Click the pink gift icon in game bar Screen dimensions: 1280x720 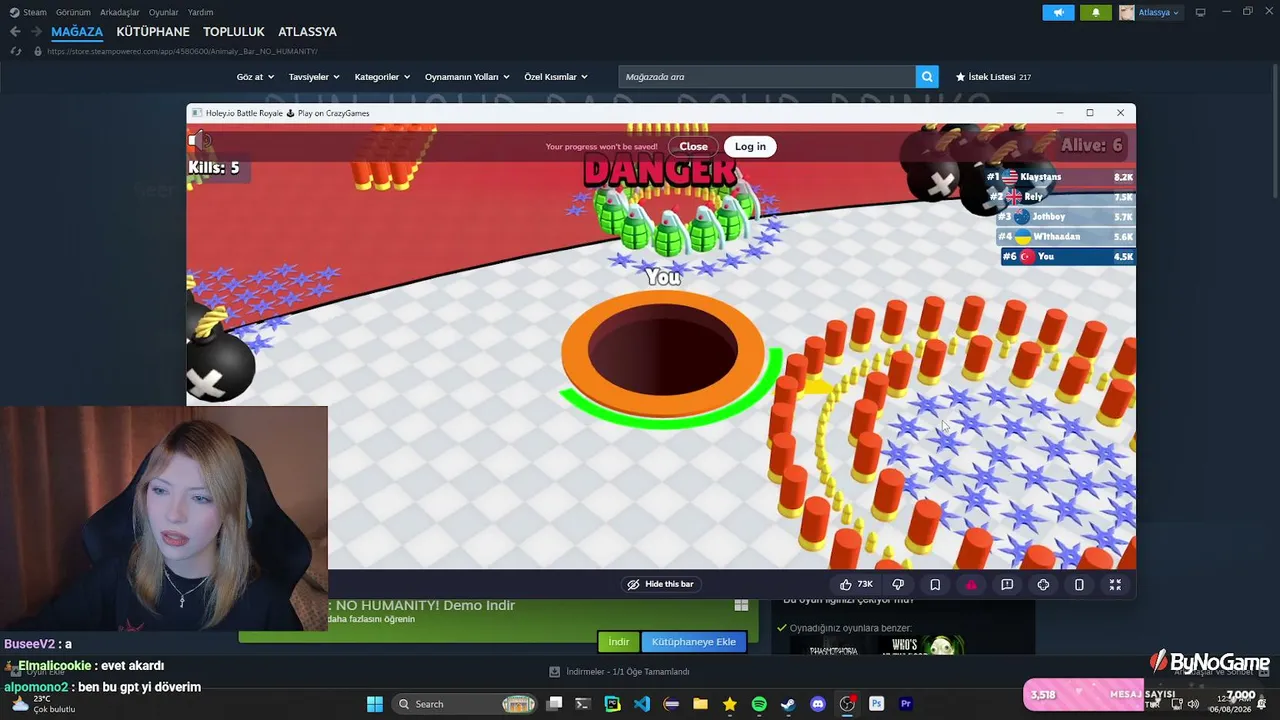971,584
